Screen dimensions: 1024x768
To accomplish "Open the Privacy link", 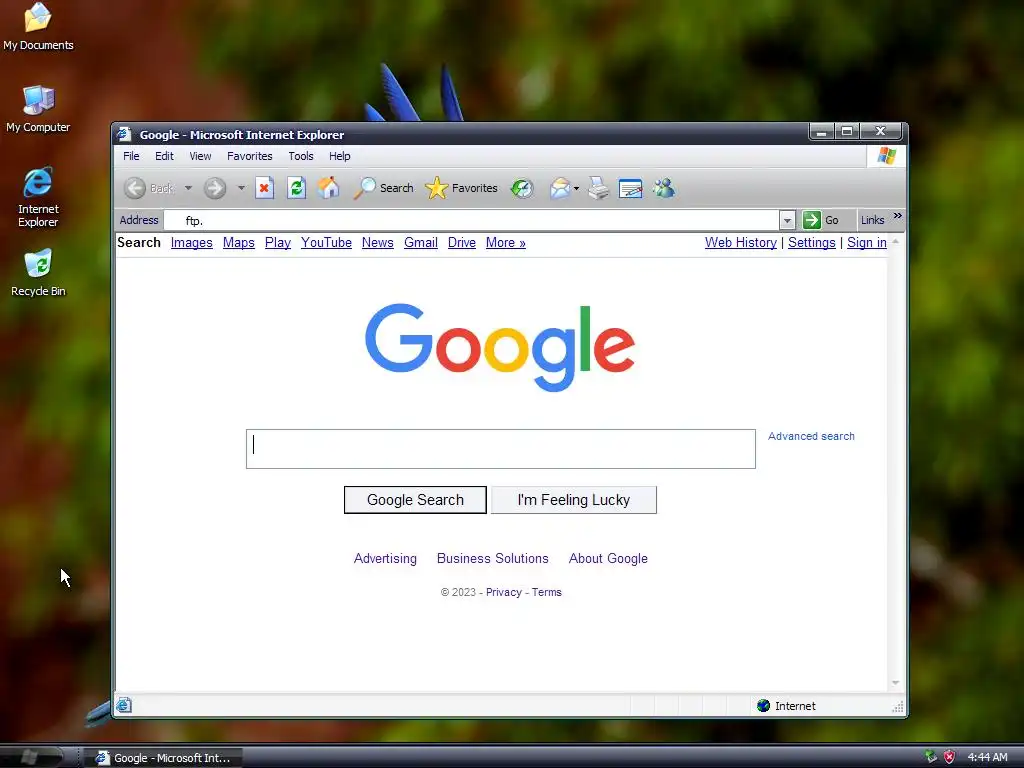I will pos(504,592).
